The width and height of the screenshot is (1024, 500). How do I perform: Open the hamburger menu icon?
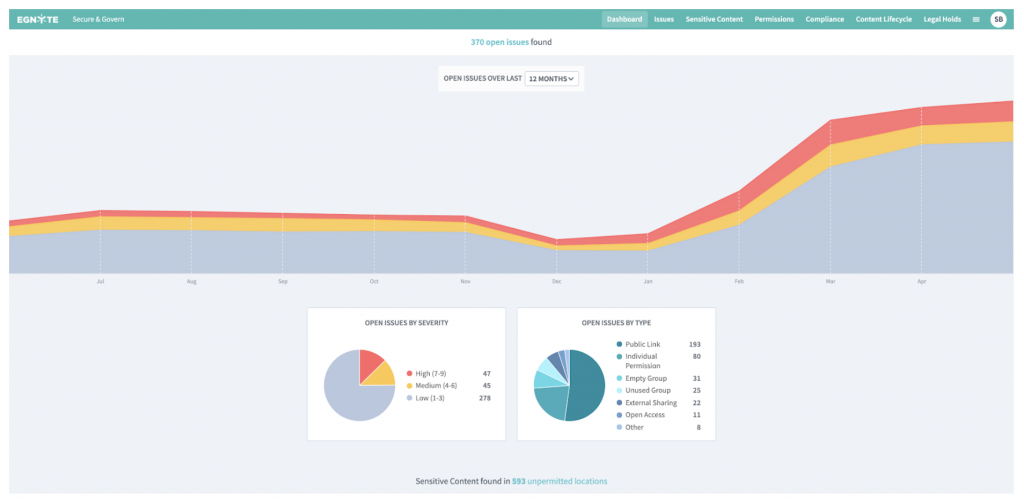[x=976, y=19]
